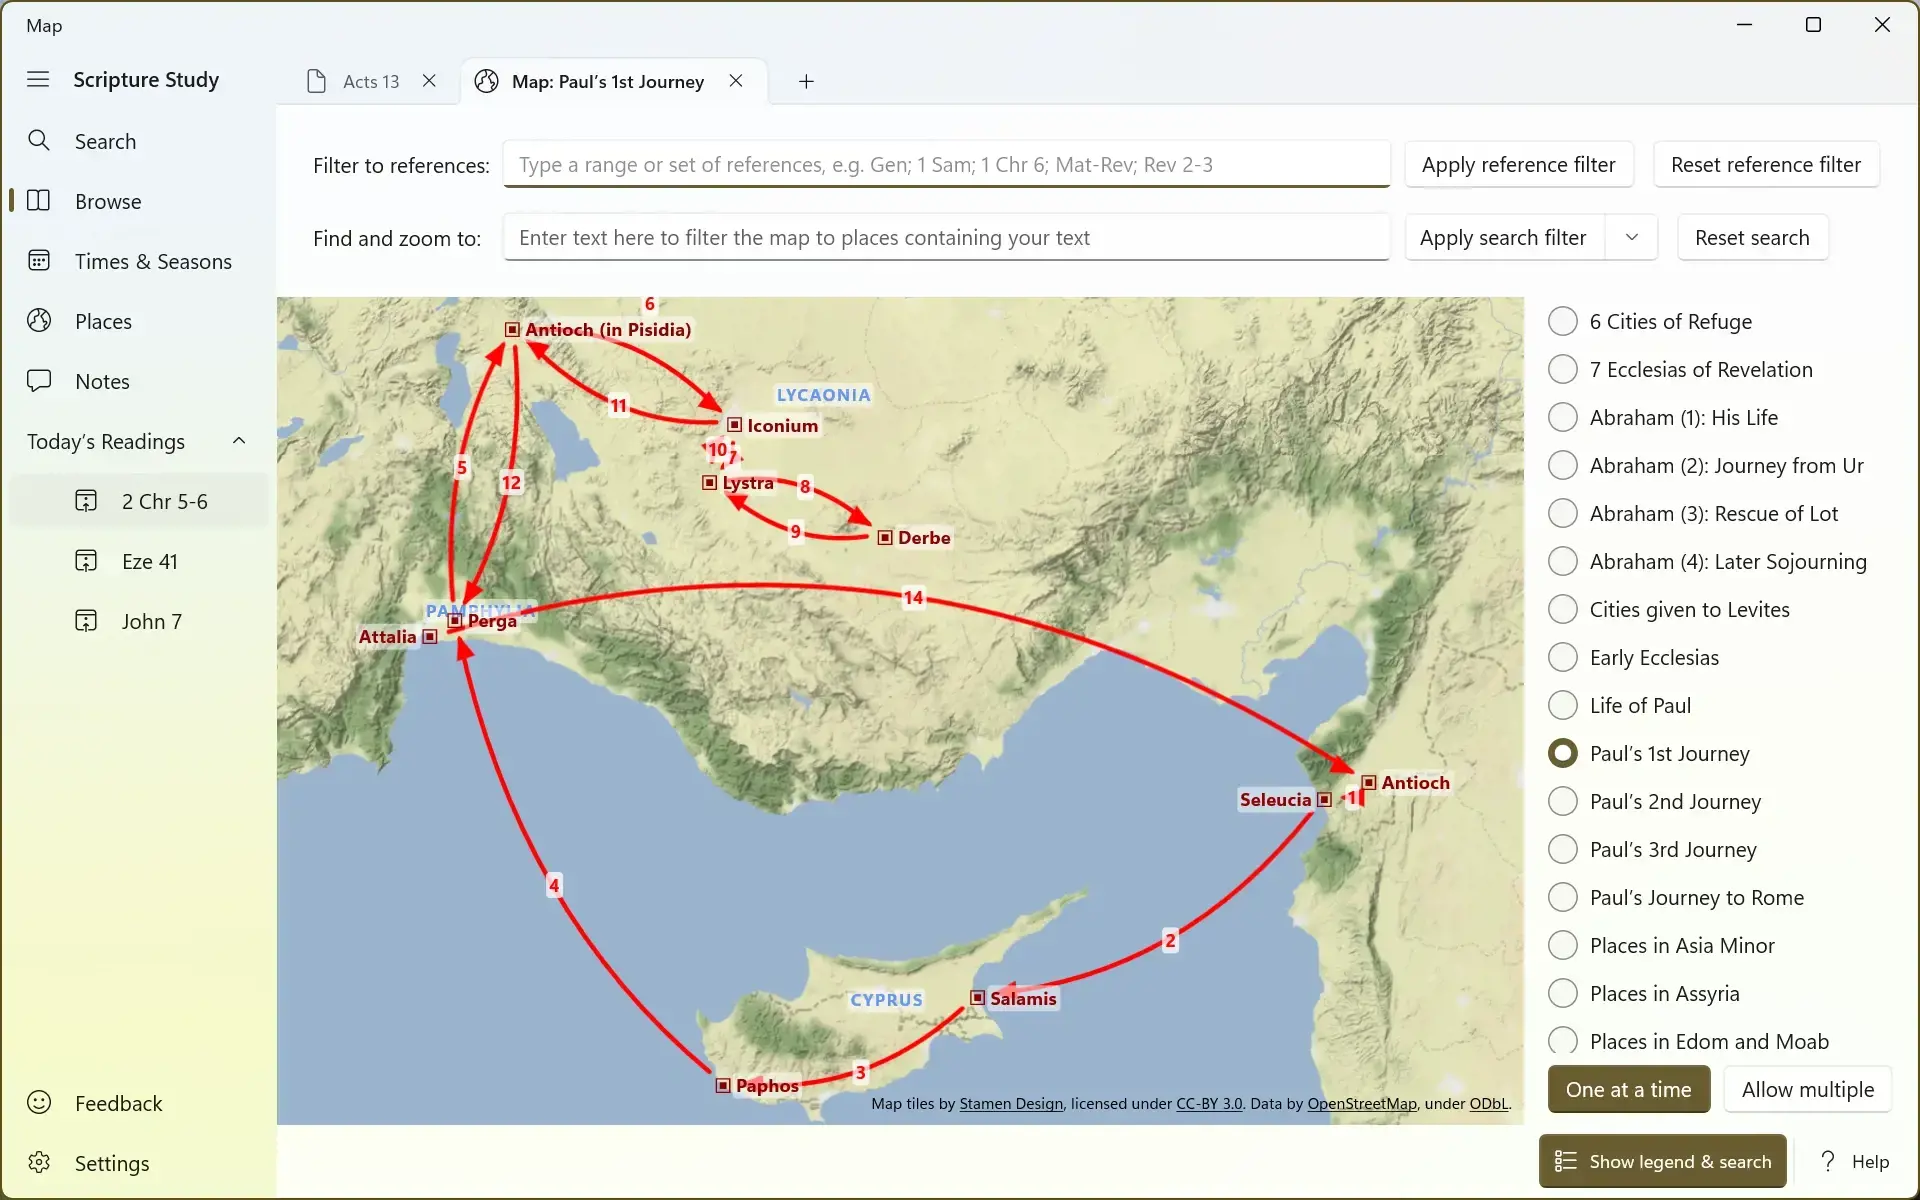The width and height of the screenshot is (1920, 1200).
Task: Open the Notes panel
Action: 37,380
